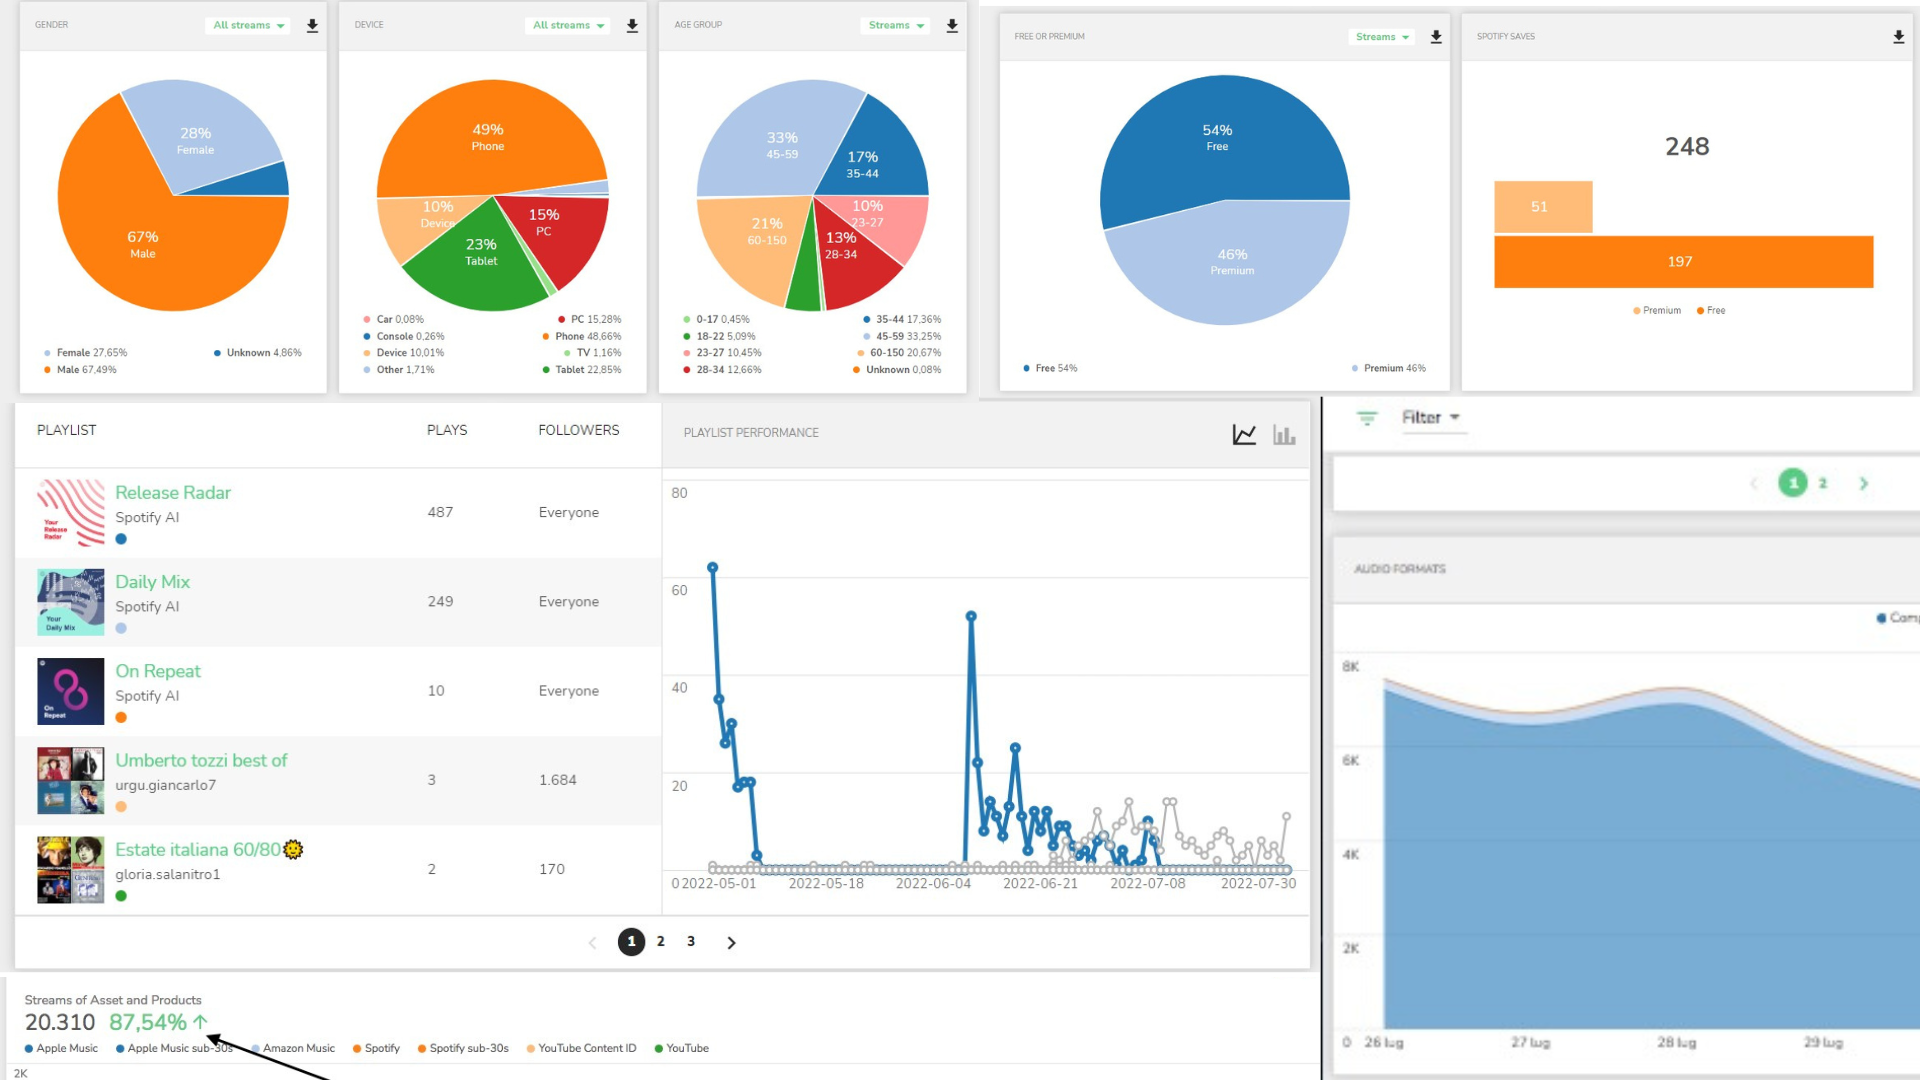Click Umberto tozzi playlist cover thumbnail
Viewport: 1920px width, 1080px height.
click(x=71, y=780)
